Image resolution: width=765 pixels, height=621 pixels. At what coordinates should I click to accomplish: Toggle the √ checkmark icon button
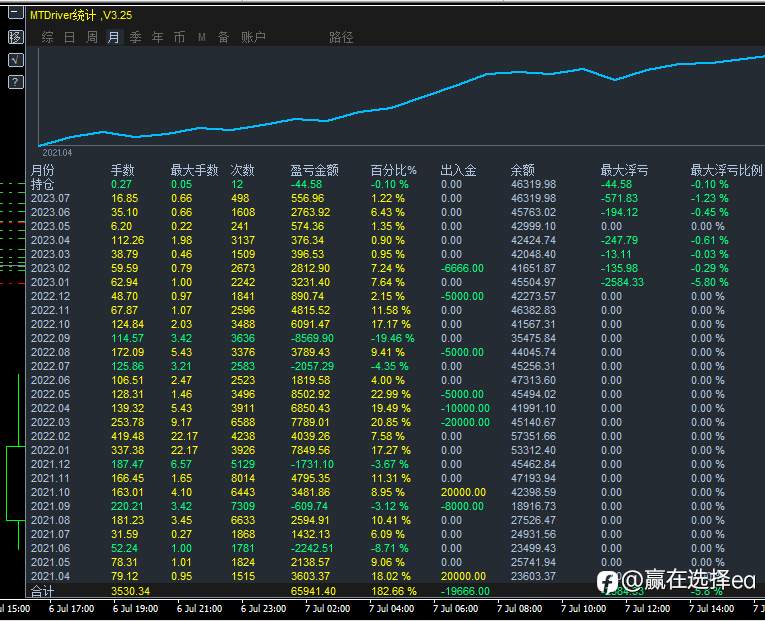point(16,60)
